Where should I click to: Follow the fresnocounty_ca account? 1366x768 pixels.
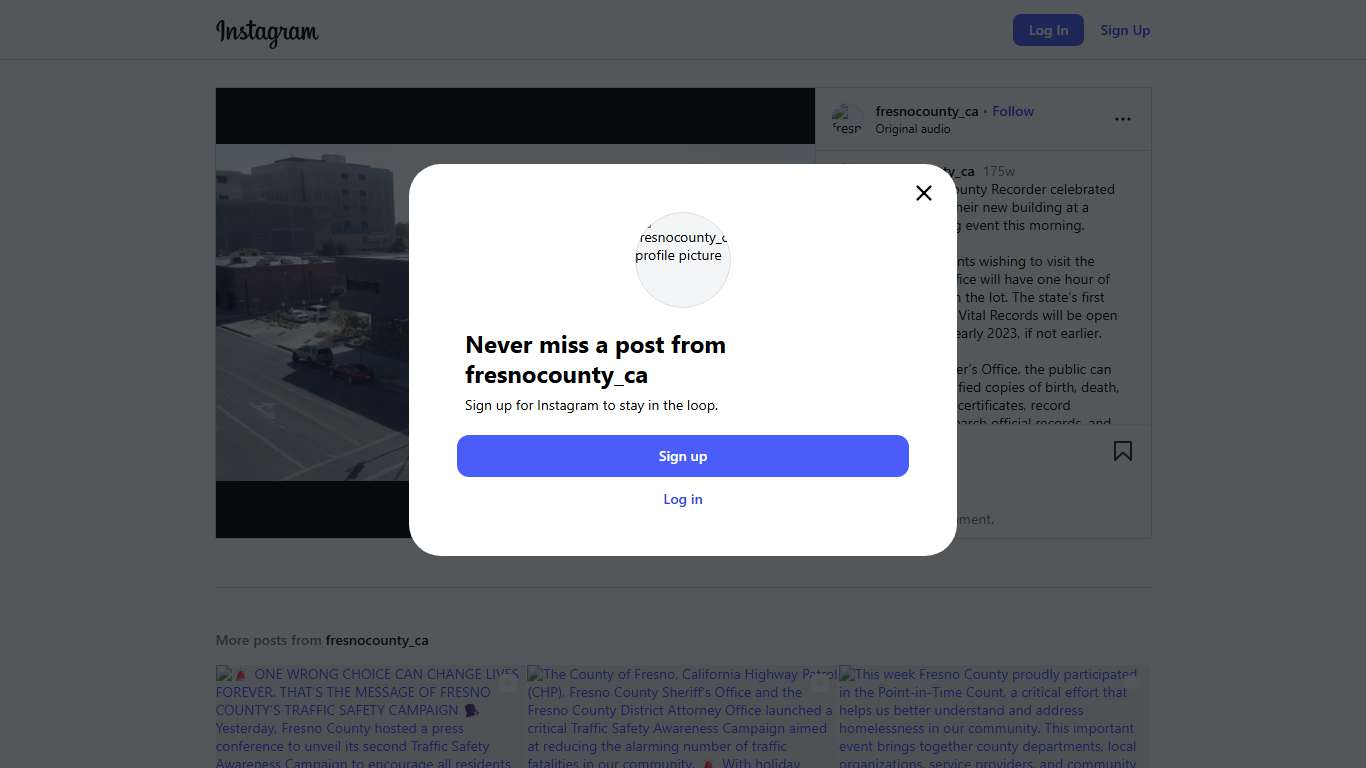[1013, 111]
